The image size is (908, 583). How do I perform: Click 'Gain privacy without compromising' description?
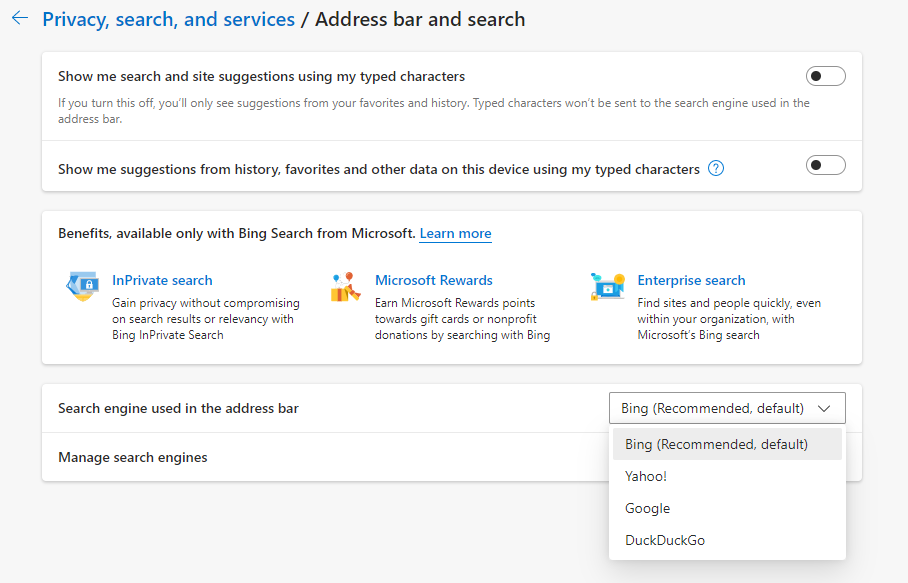pyautogui.click(x=206, y=319)
